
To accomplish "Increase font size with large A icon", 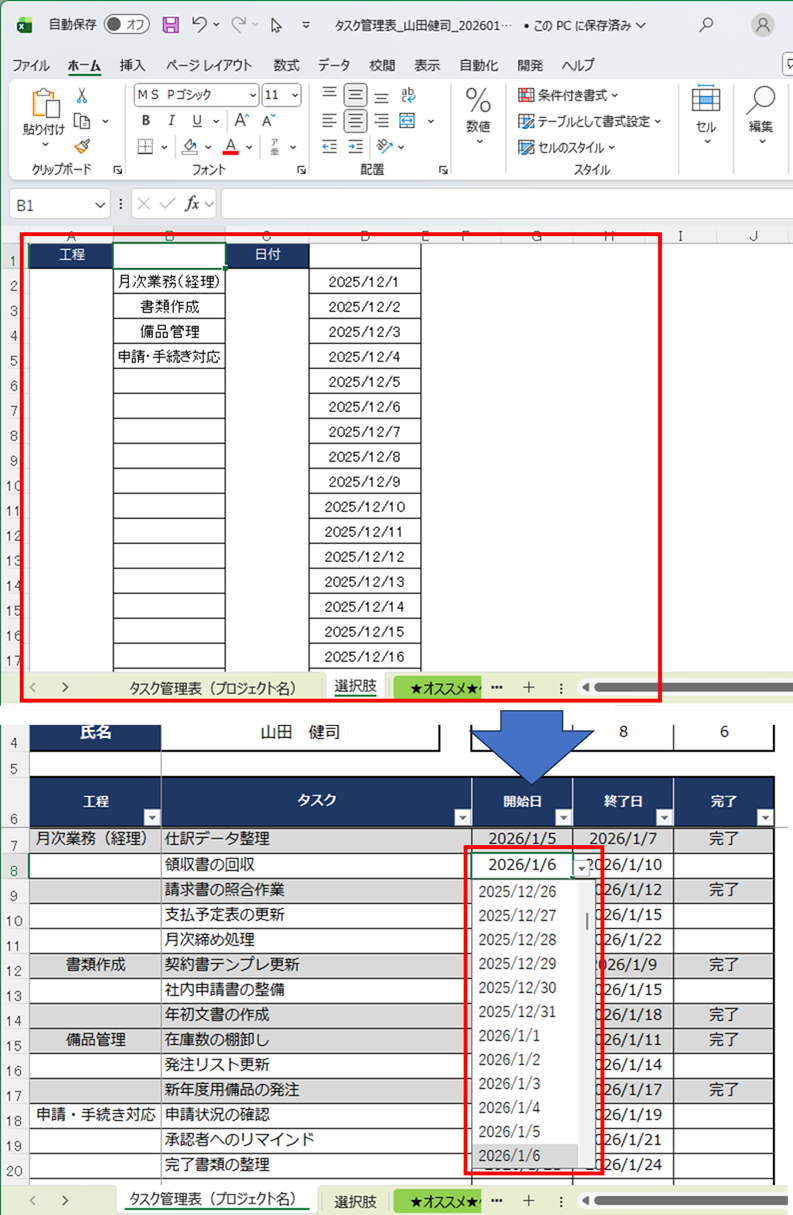I will (x=242, y=121).
